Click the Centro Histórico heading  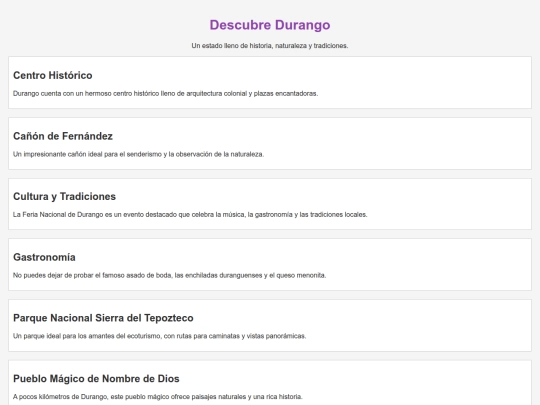(53, 75)
